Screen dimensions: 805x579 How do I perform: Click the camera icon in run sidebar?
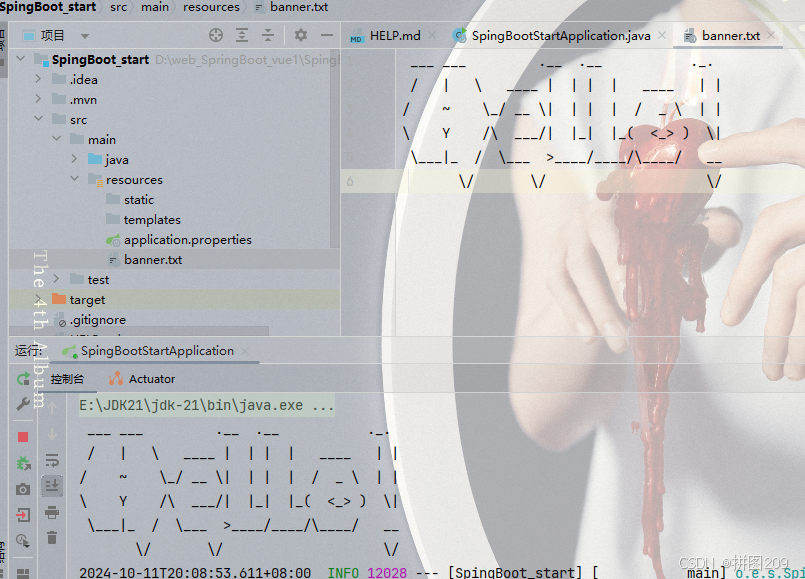pyautogui.click(x=23, y=489)
